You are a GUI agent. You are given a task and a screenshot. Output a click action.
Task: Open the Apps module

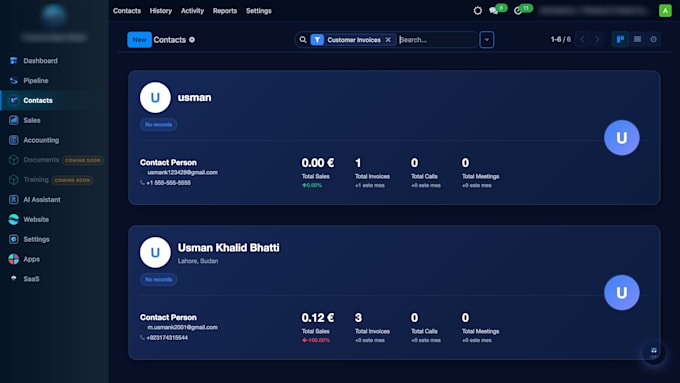[31, 259]
